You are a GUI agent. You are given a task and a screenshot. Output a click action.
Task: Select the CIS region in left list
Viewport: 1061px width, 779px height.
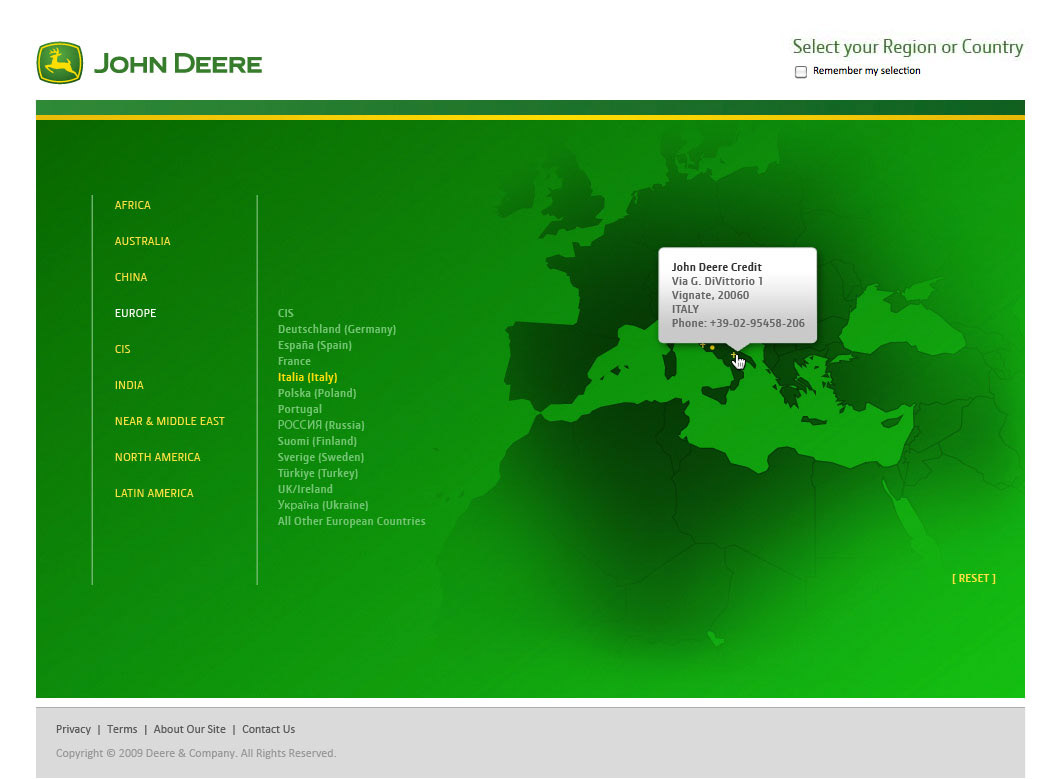pyautogui.click(x=122, y=349)
